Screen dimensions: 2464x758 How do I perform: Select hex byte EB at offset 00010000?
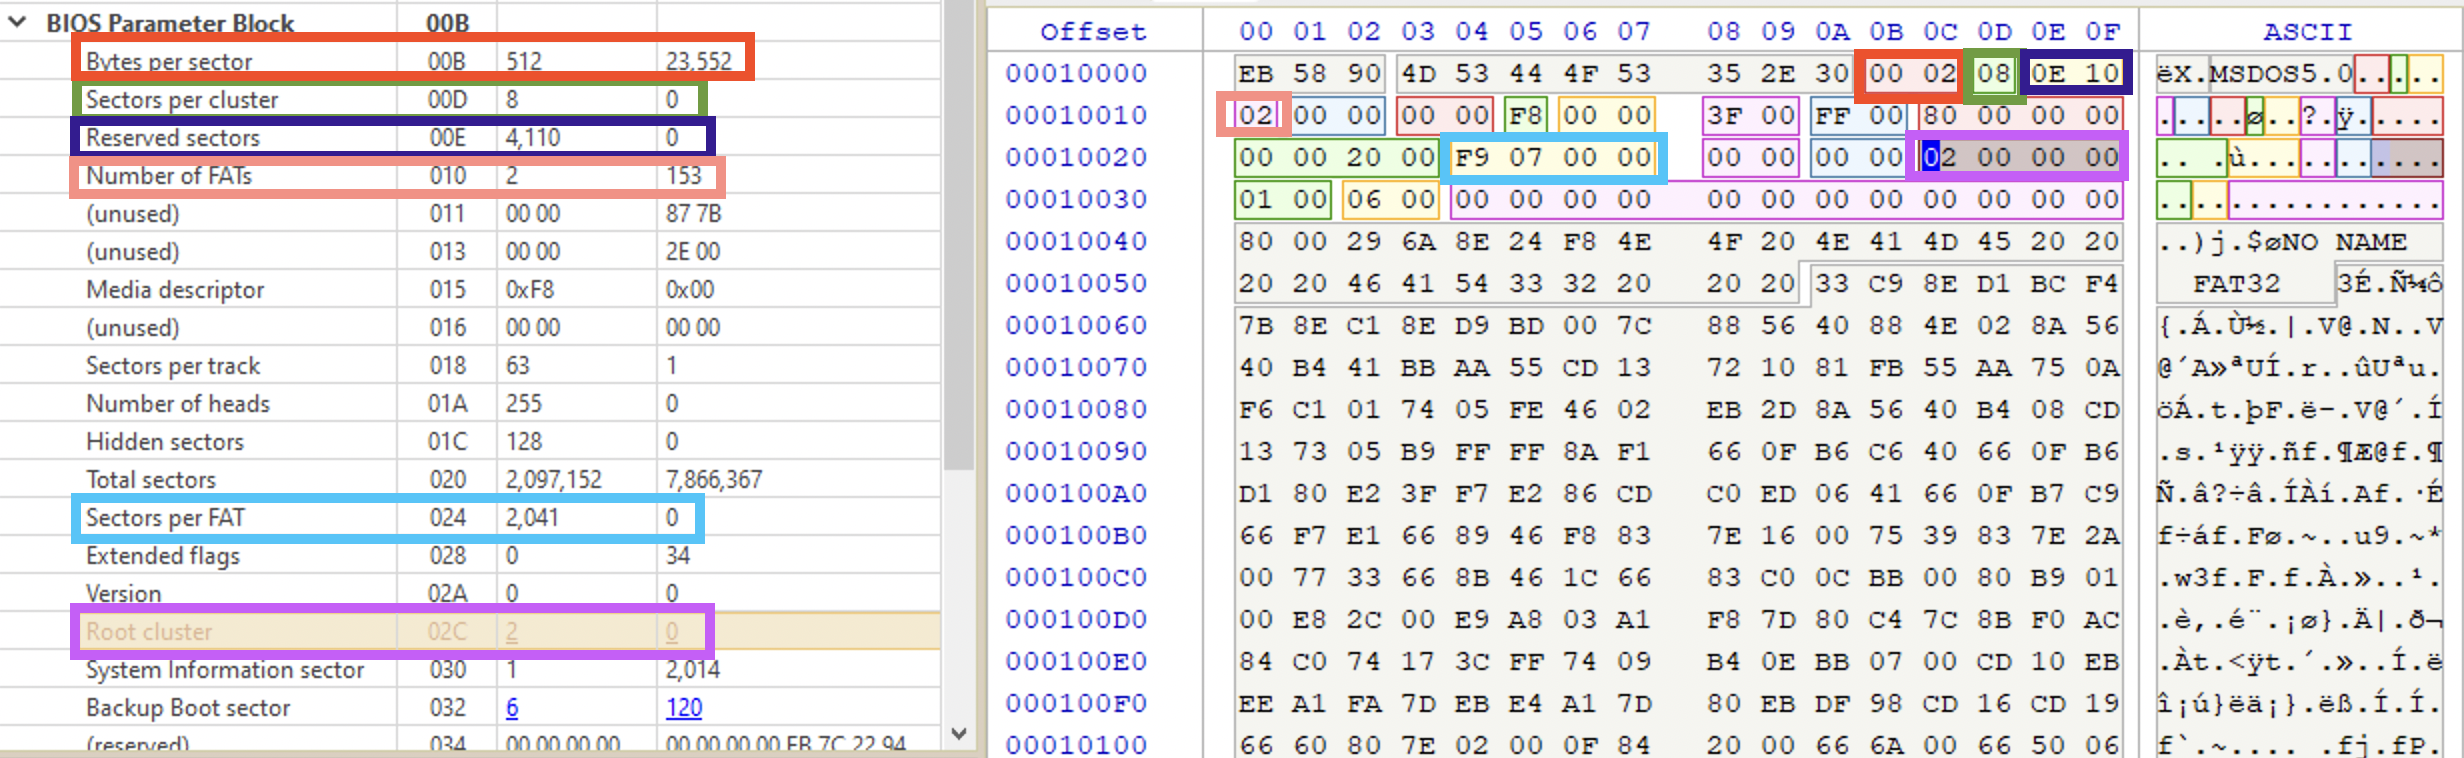[1256, 73]
